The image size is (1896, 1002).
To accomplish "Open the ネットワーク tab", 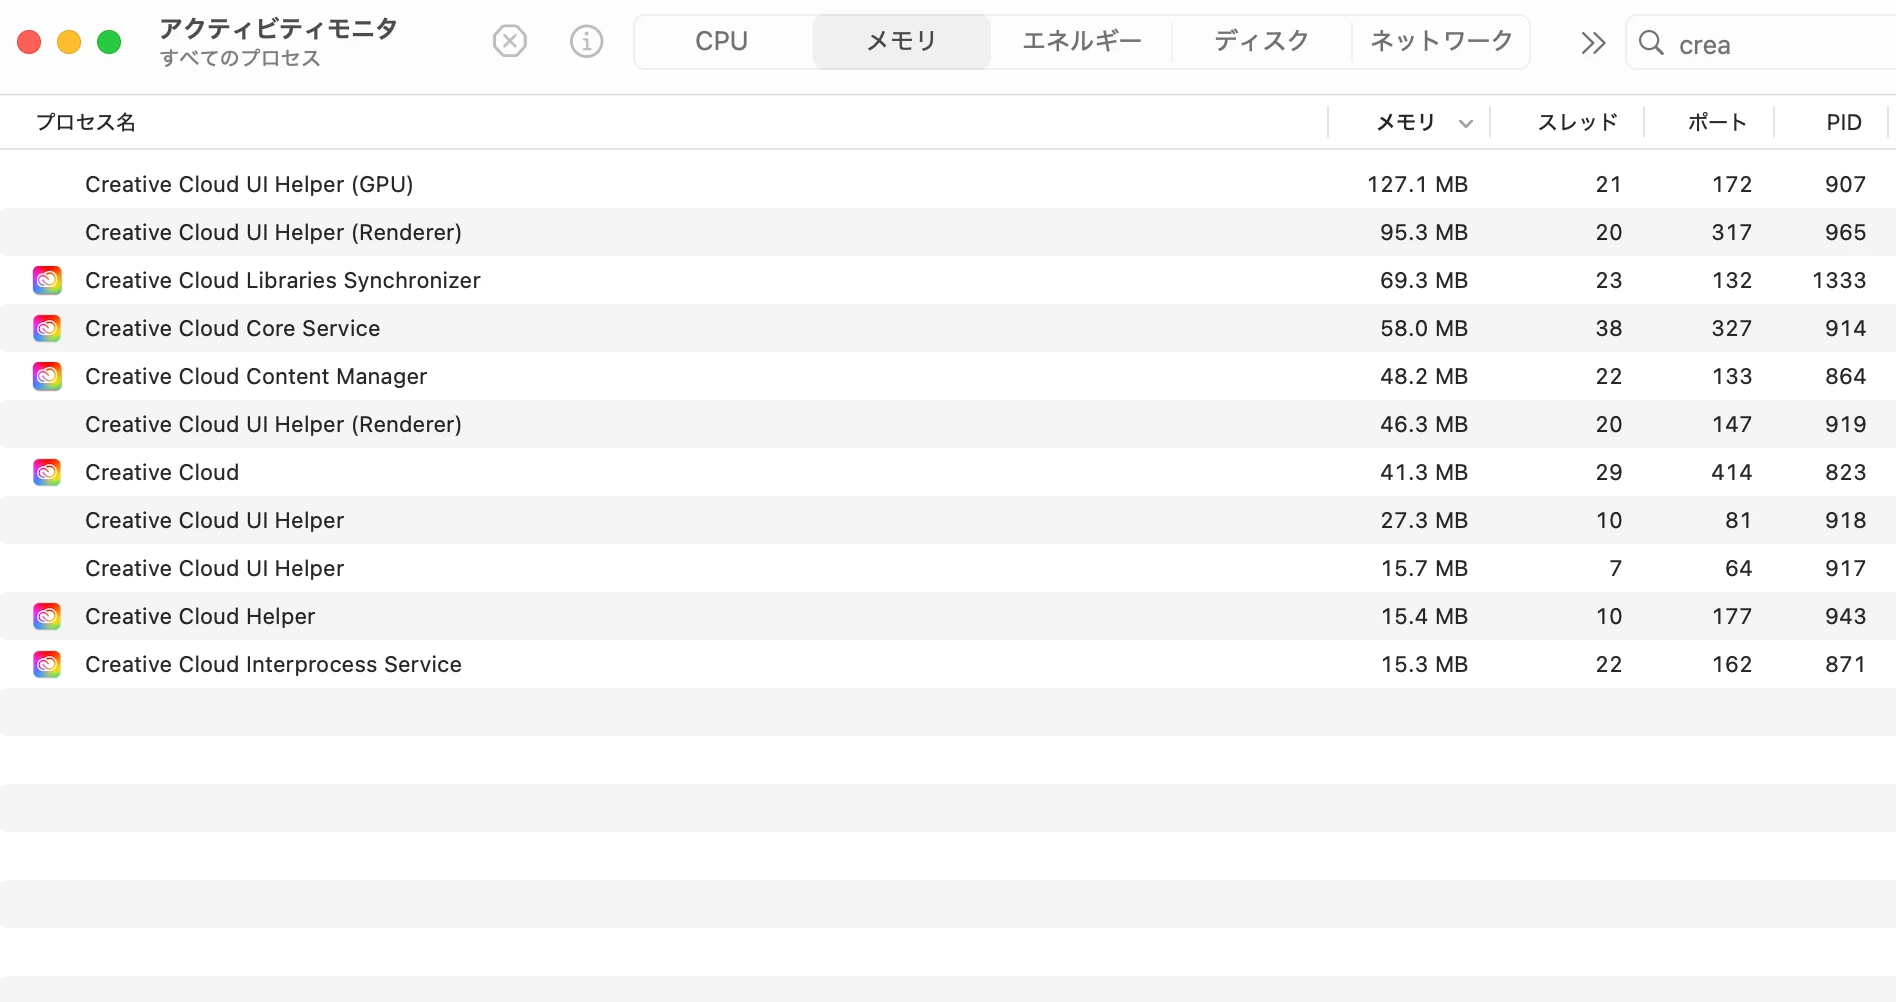I will click(1441, 41).
